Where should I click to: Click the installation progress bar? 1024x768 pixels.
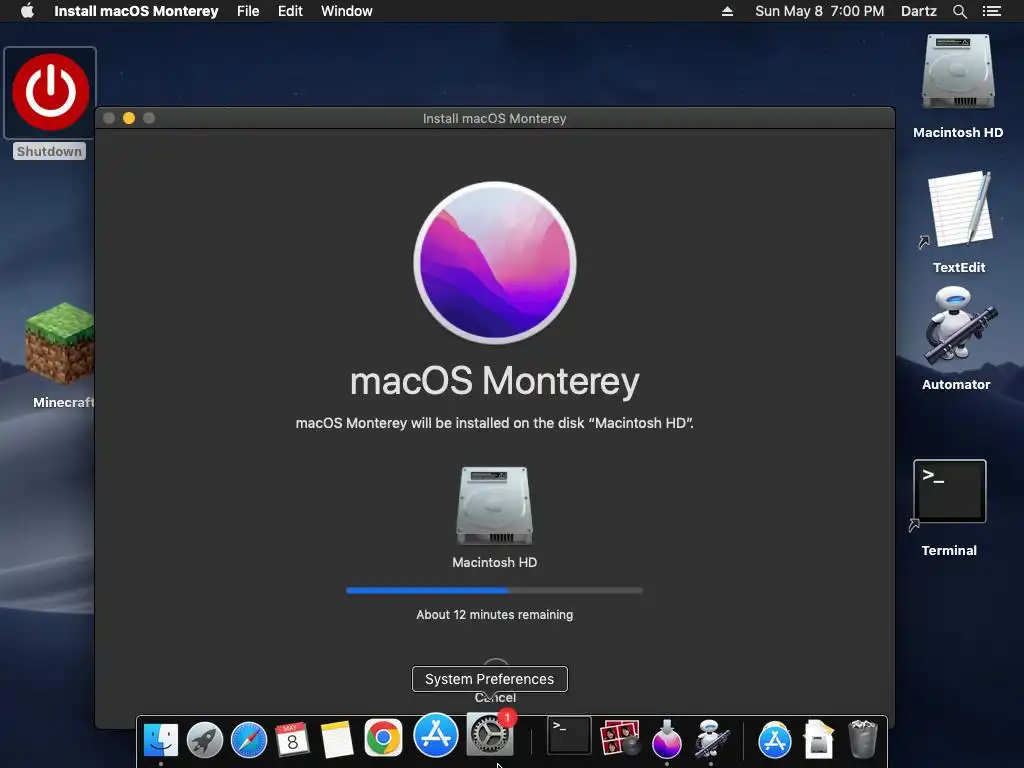494,590
